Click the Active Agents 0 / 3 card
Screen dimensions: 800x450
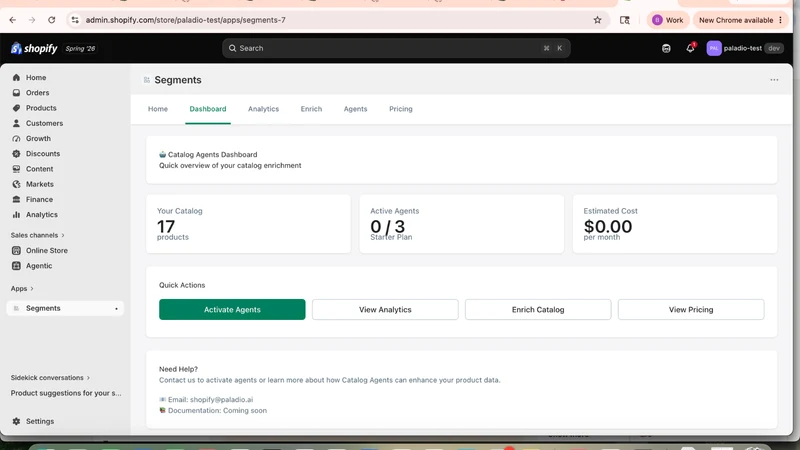coord(462,224)
